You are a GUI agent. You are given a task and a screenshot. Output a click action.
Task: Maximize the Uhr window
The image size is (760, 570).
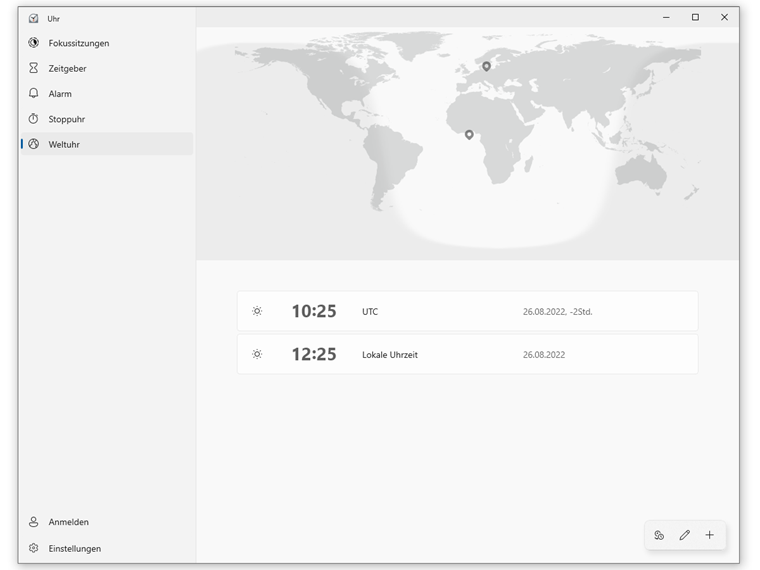tap(695, 17)
